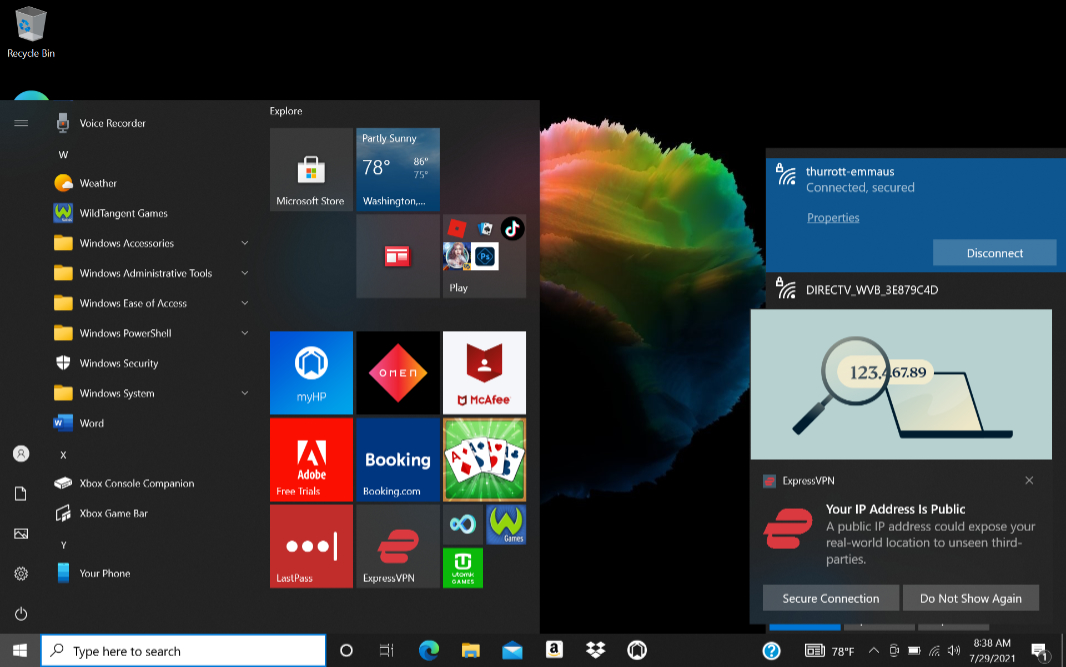The width and height of the screenshot is (1066, 667).
Task: Open Properties link for thurrott-emmaus network
Action: [833, 218]
